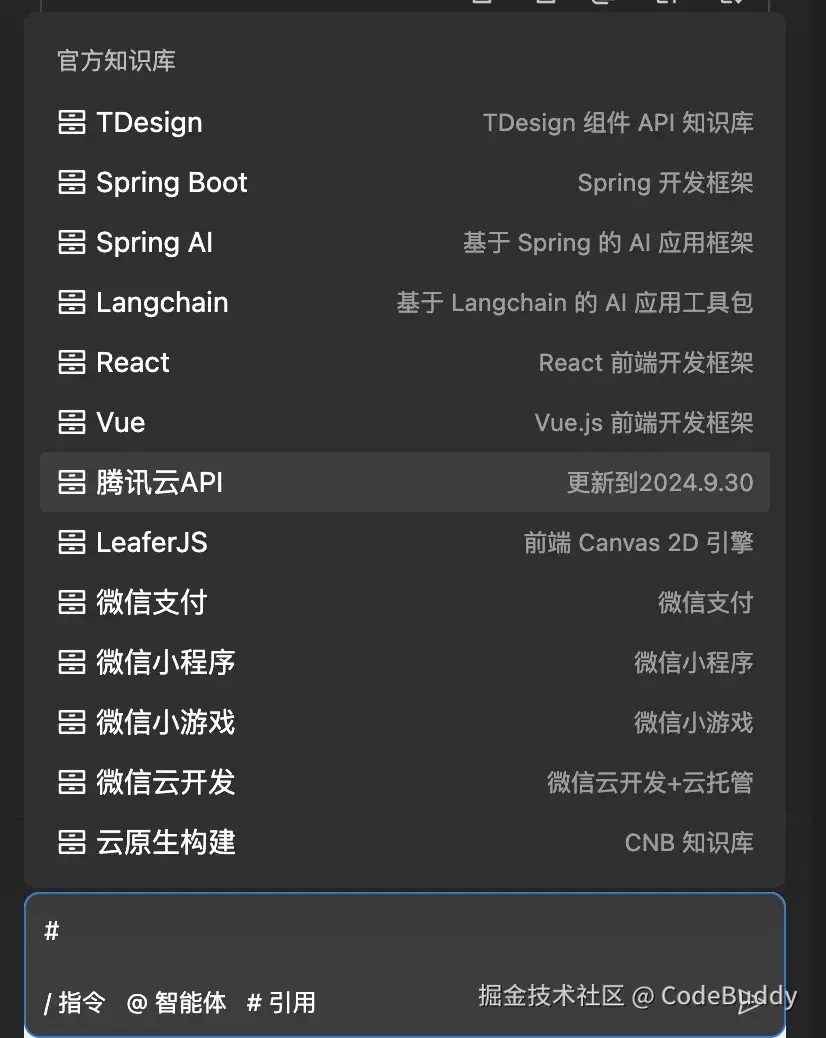Click the LeaferJS grid icon
Image resolution: width=826 pixels, height=1038 pixels.
pos(72,542)
